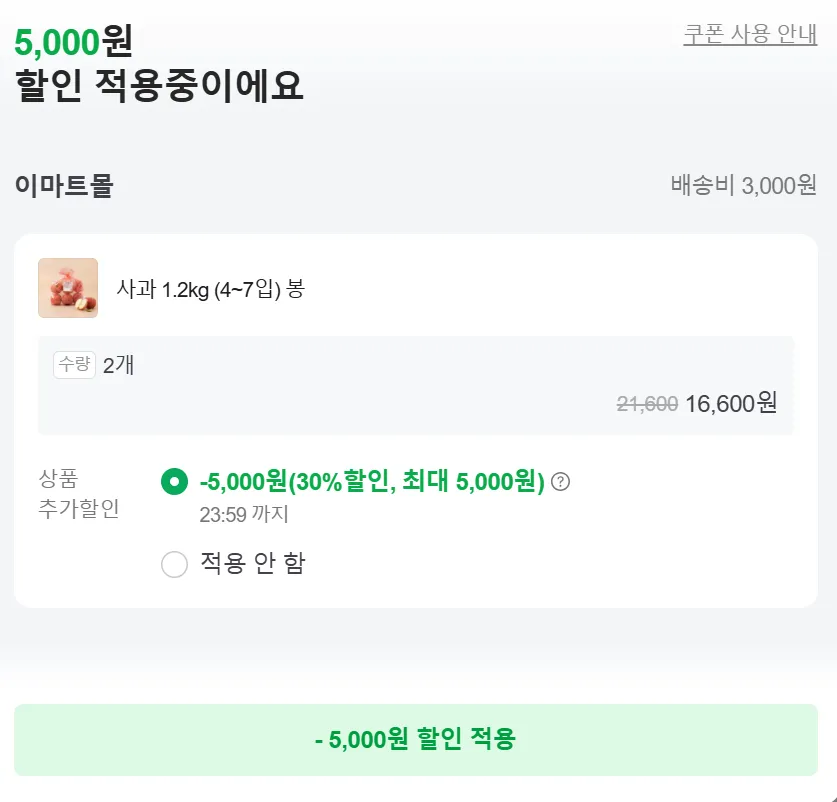The image size is (837, 802).
Task: Click the 23:59 까지 expiry time text
Action: tap(244, 515)
